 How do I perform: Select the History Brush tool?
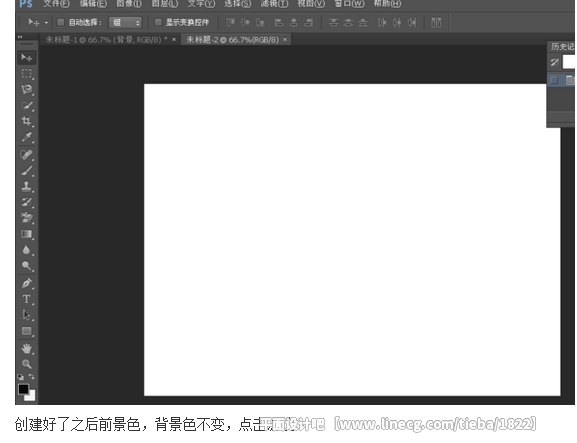tap(26, 202)
